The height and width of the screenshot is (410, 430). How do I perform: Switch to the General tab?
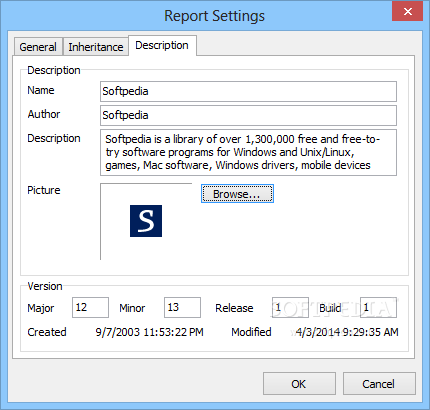[x=38, y=47]
